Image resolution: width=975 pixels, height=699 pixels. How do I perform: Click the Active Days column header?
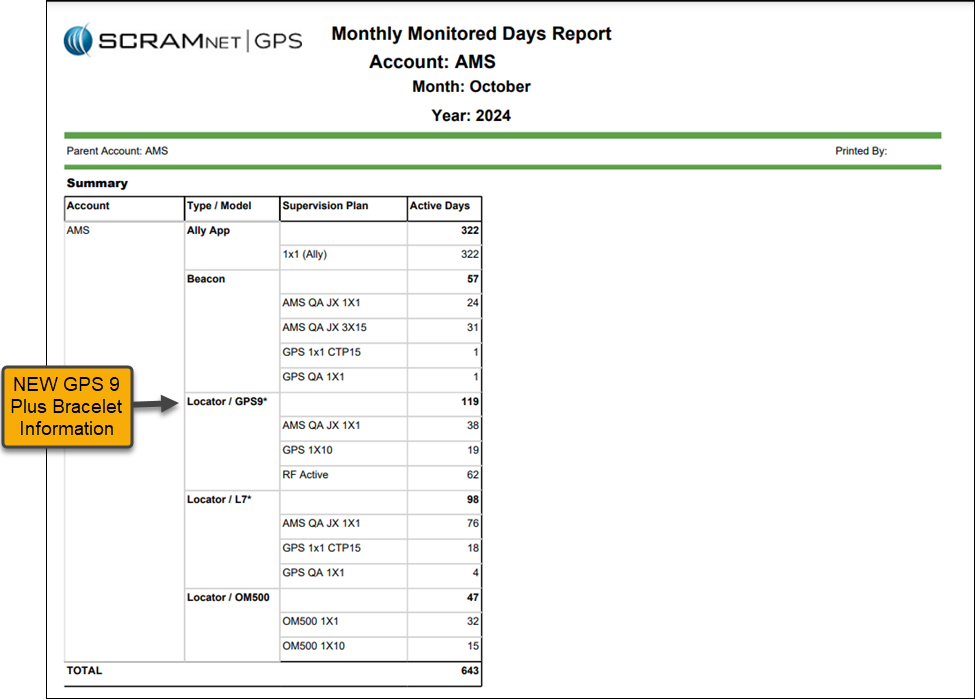[439, 206]
